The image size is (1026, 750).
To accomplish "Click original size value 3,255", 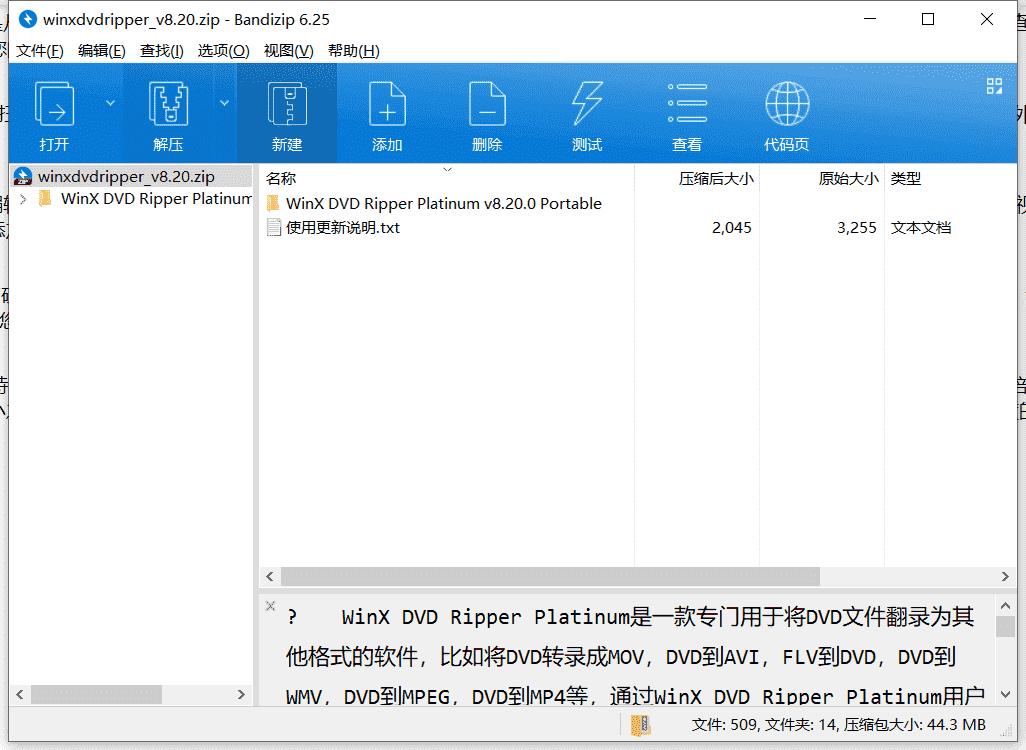I will point(857,228).
